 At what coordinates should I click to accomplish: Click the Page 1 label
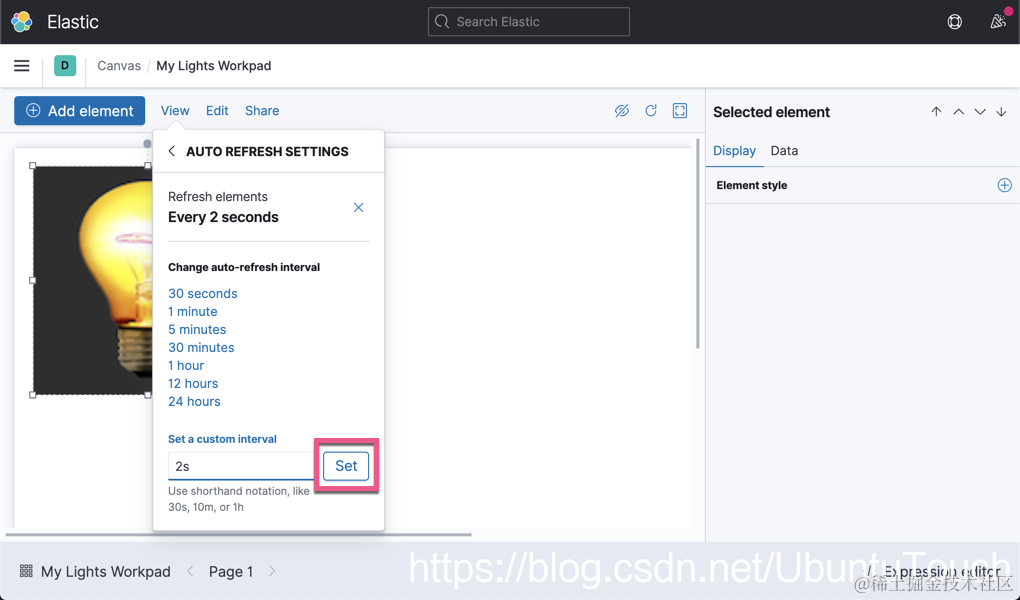231,571
